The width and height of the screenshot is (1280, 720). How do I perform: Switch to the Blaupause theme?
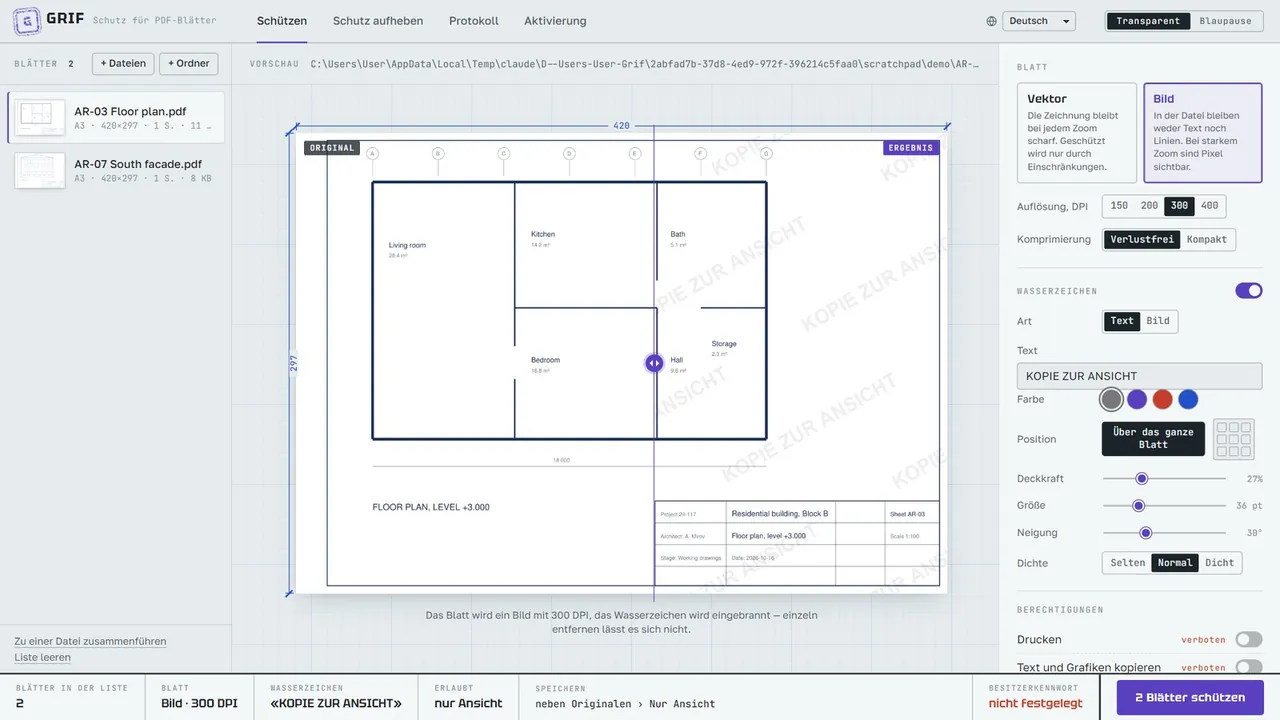(x=1225, y=21)
